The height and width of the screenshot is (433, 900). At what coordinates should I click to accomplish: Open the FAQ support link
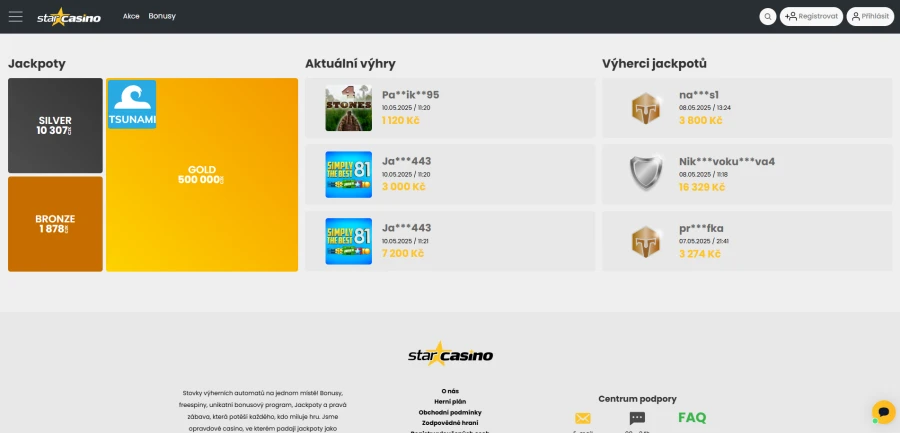tap(692, 417)
